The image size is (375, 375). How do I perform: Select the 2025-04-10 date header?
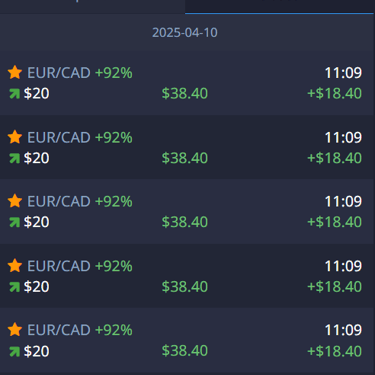[x=185, y=33]
